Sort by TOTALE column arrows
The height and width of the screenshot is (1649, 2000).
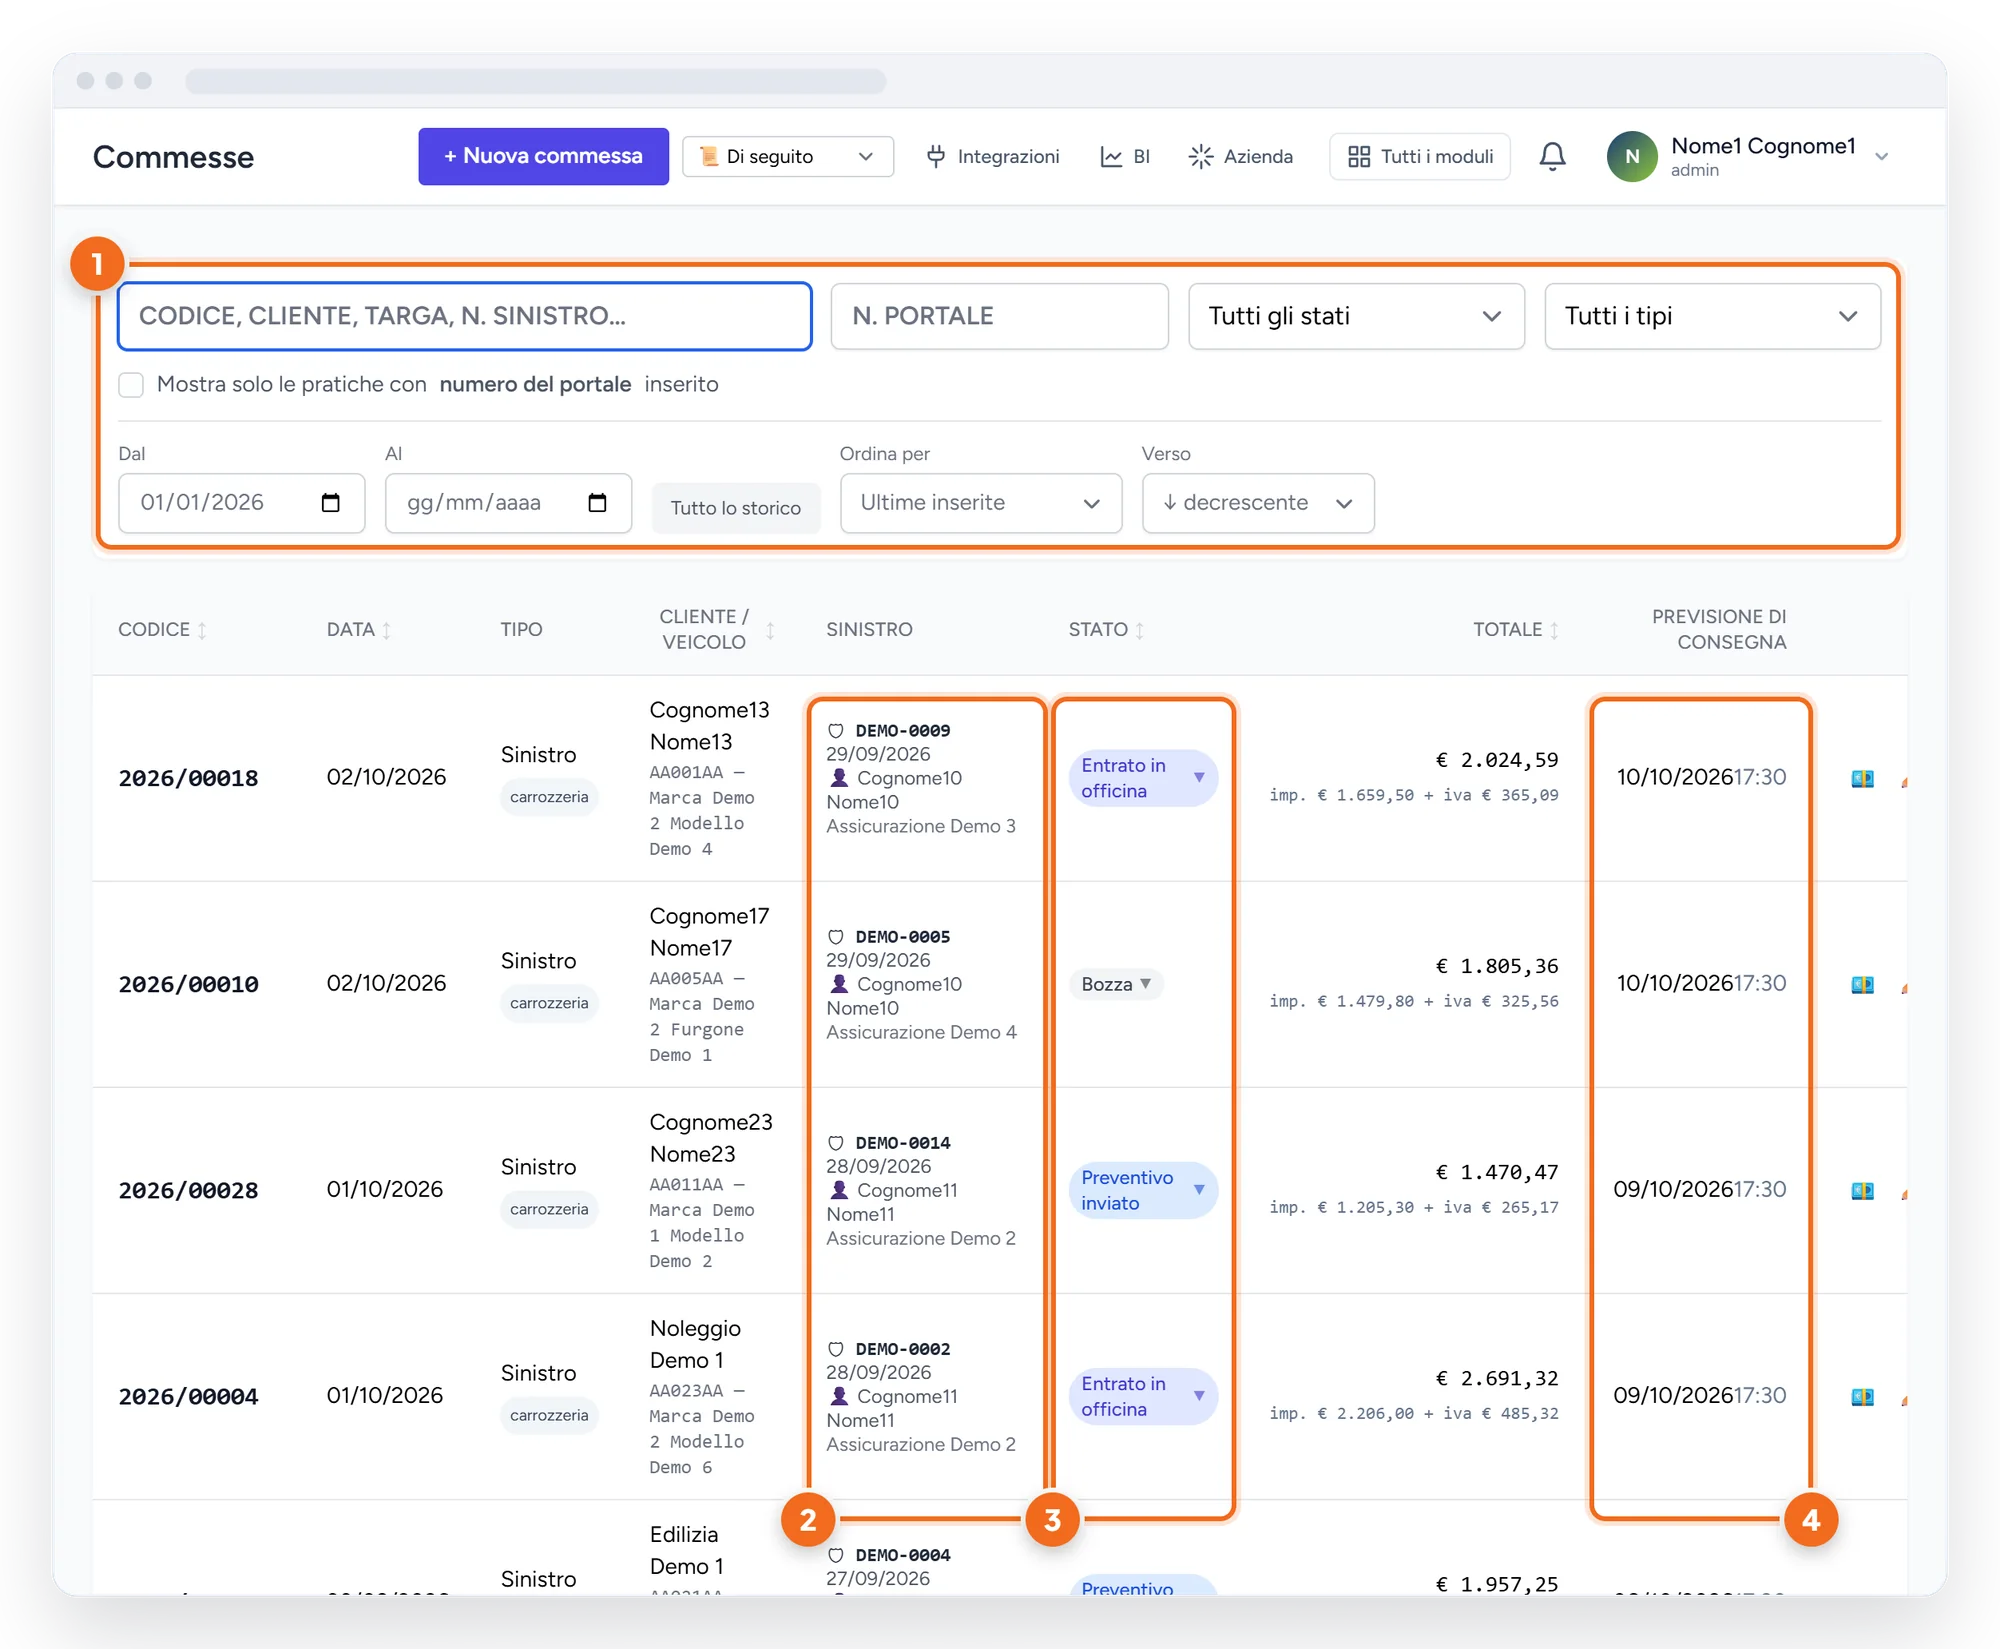pos(1554,630)
